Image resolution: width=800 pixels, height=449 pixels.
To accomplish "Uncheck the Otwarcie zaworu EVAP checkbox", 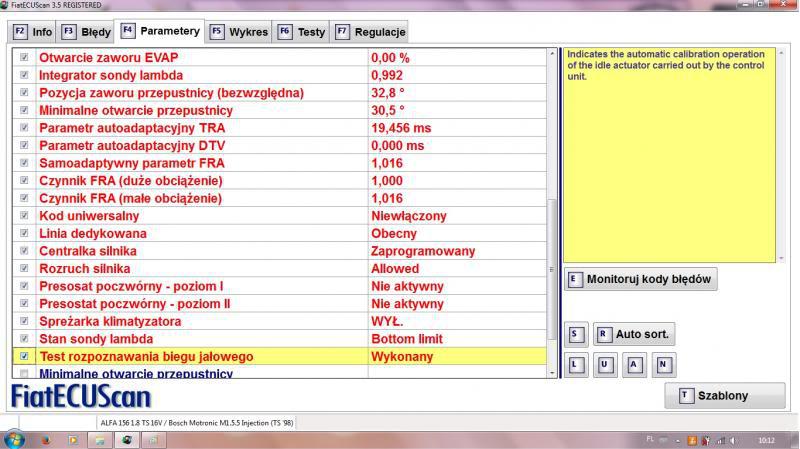I will pos(25,58).
